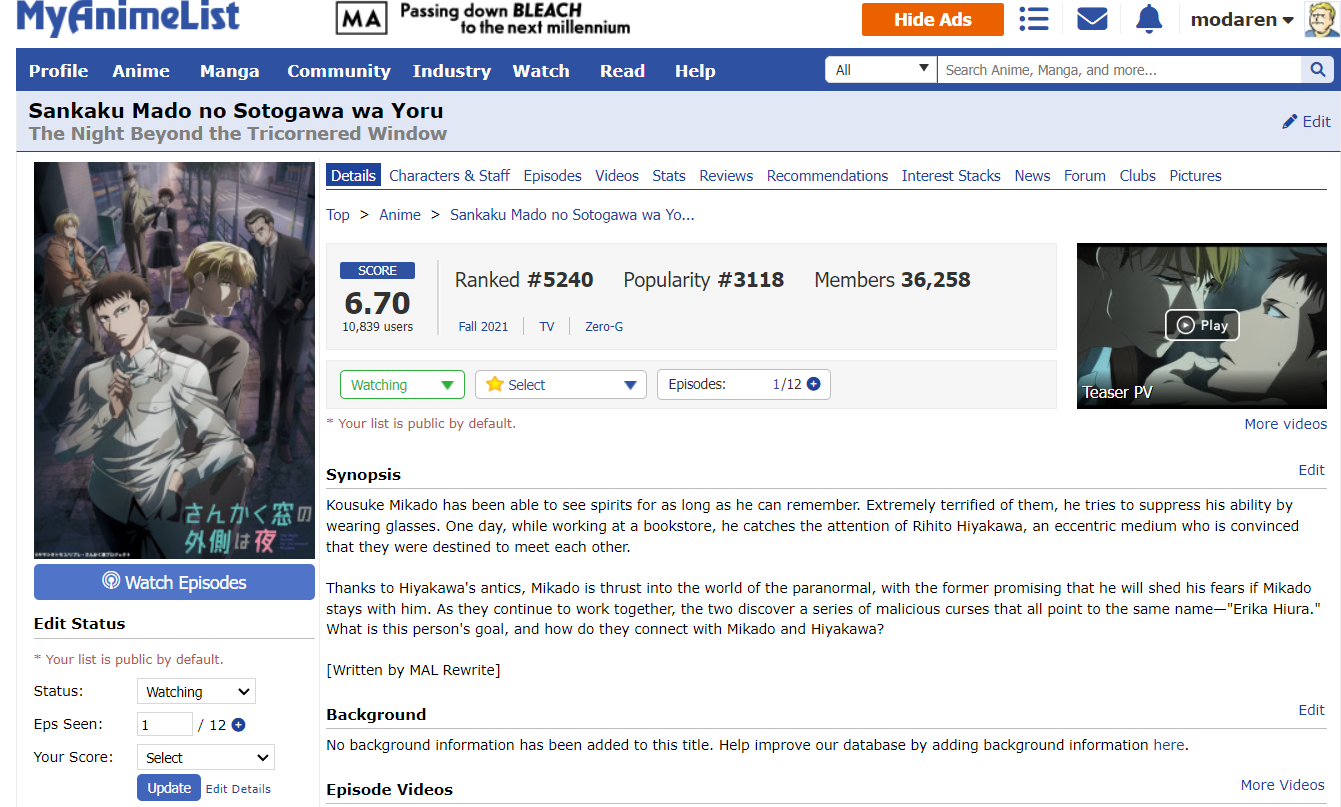Click the Popularity #3118 text

click(704, 280)
